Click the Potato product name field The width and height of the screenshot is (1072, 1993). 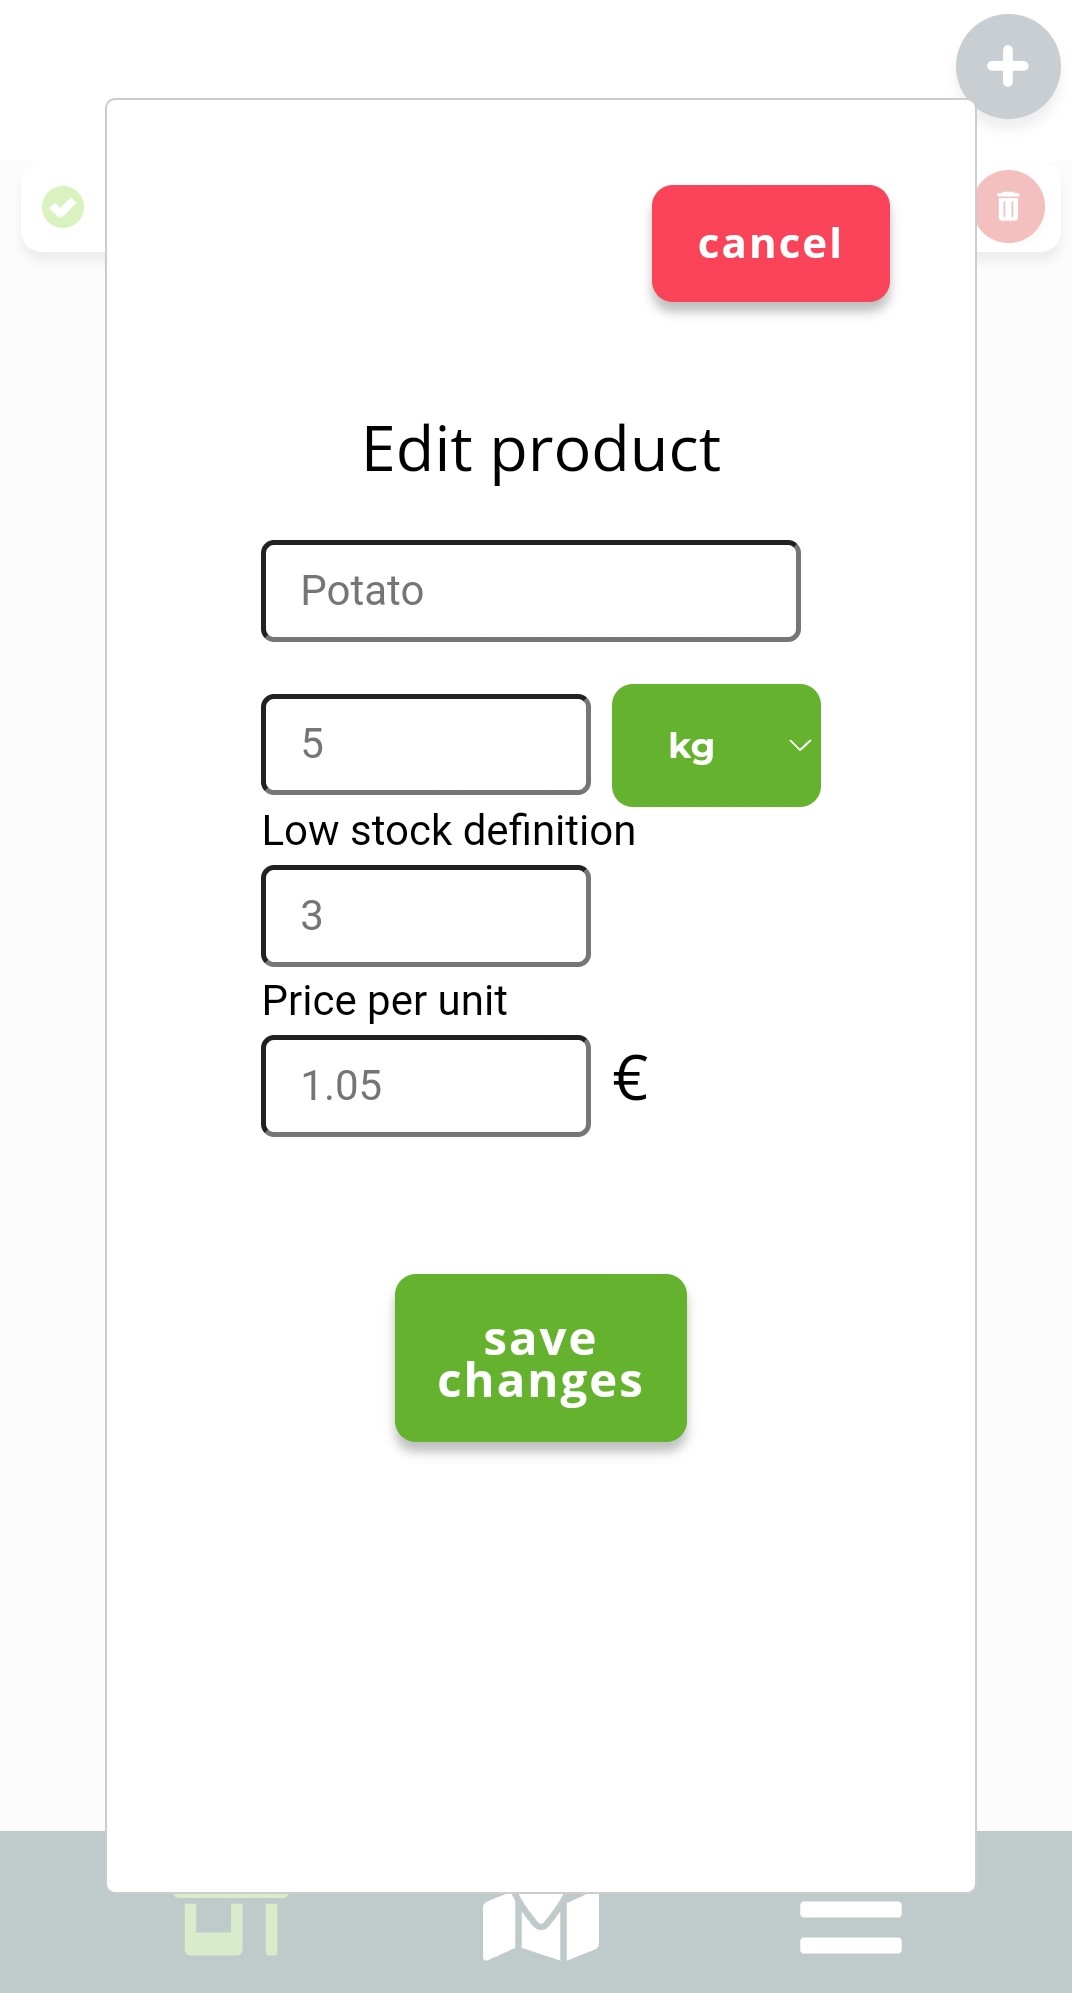coord(530,590)
